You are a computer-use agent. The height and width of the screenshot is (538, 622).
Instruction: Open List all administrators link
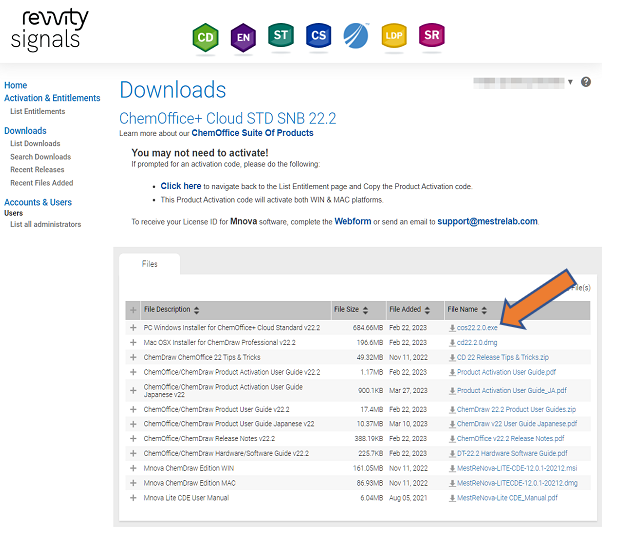coord(46,225)
